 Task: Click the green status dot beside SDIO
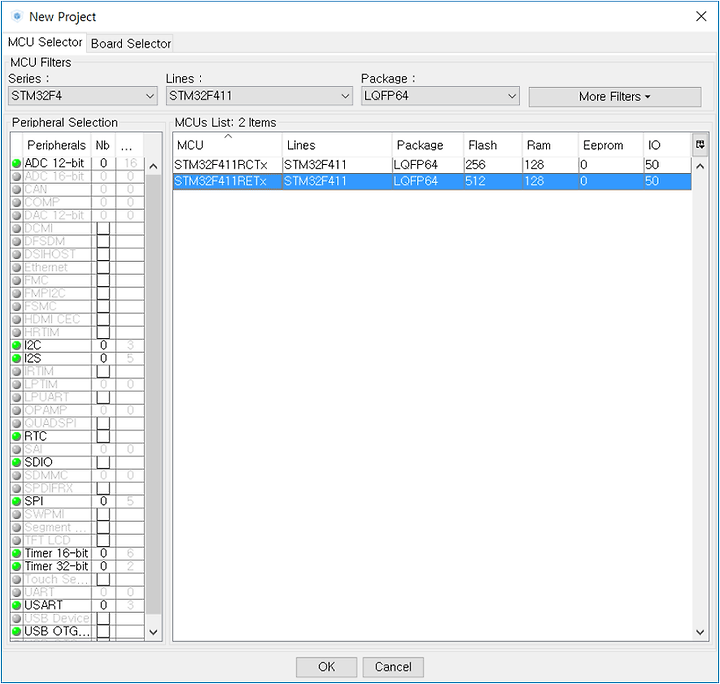[x=17, y=462]
